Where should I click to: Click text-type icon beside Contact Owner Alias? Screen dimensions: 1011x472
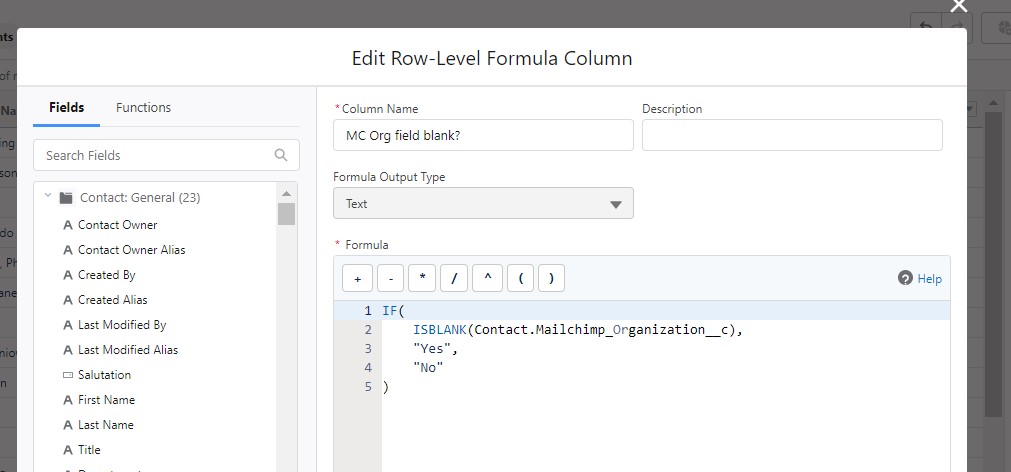pyautogui.click(x=68, y=250)
